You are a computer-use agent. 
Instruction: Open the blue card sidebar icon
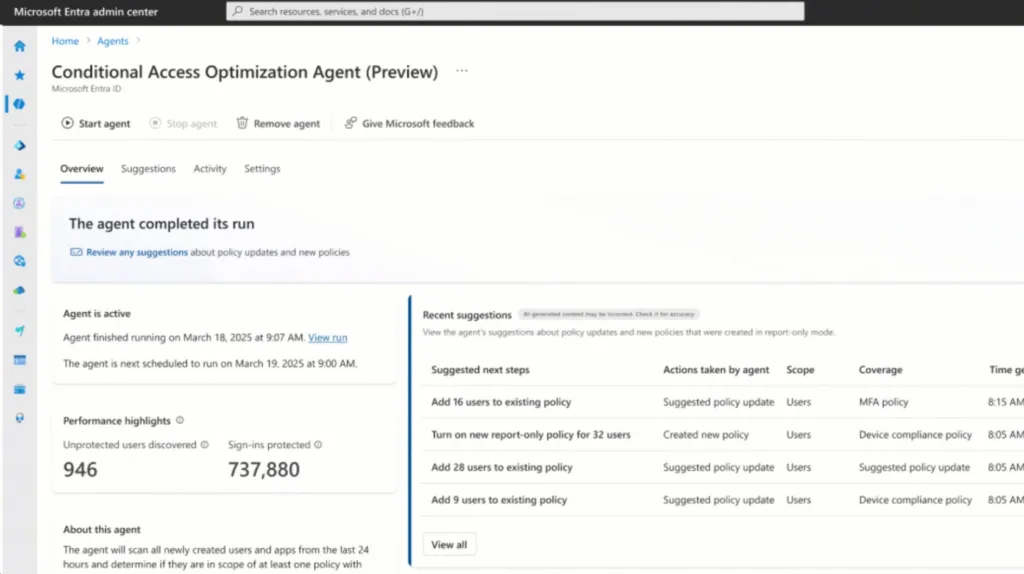click(20, 389)
